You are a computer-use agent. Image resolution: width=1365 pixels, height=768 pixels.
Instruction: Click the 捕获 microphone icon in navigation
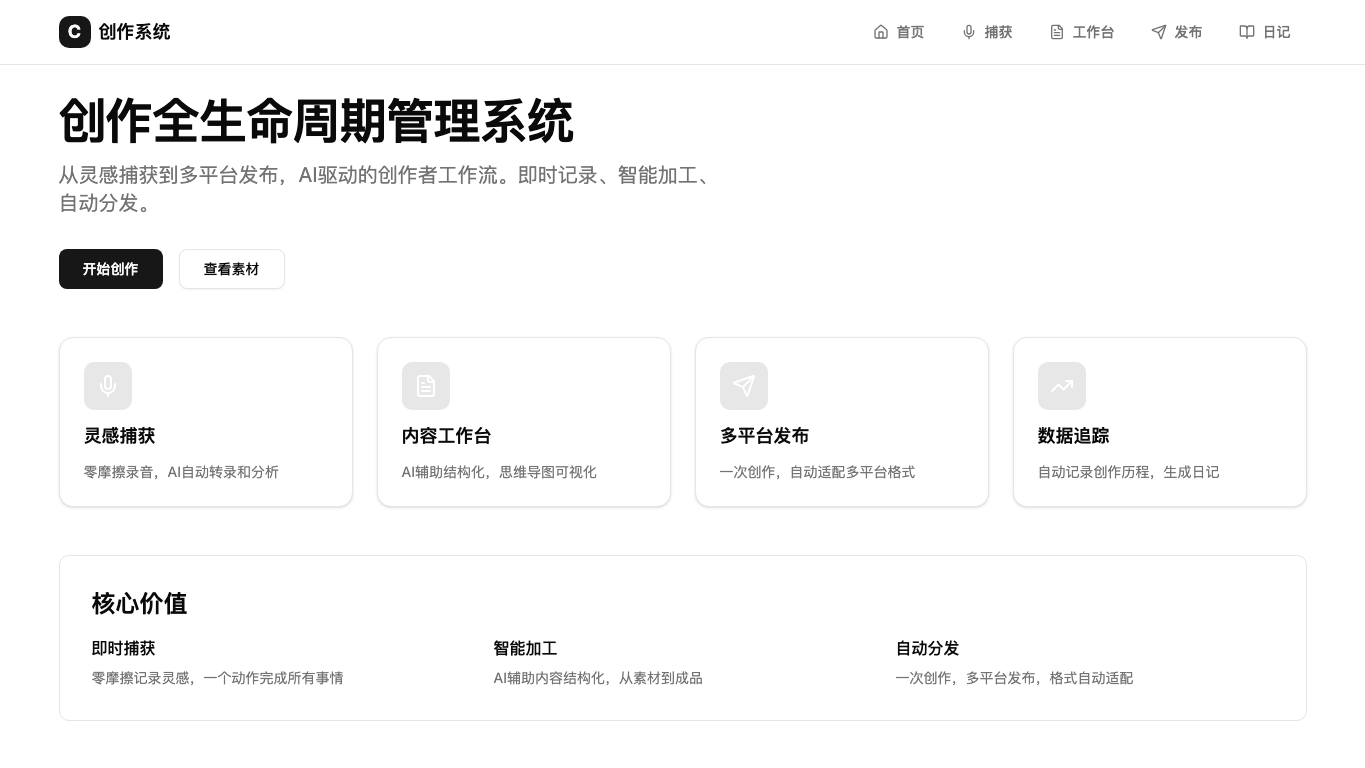tap(969, 32)
